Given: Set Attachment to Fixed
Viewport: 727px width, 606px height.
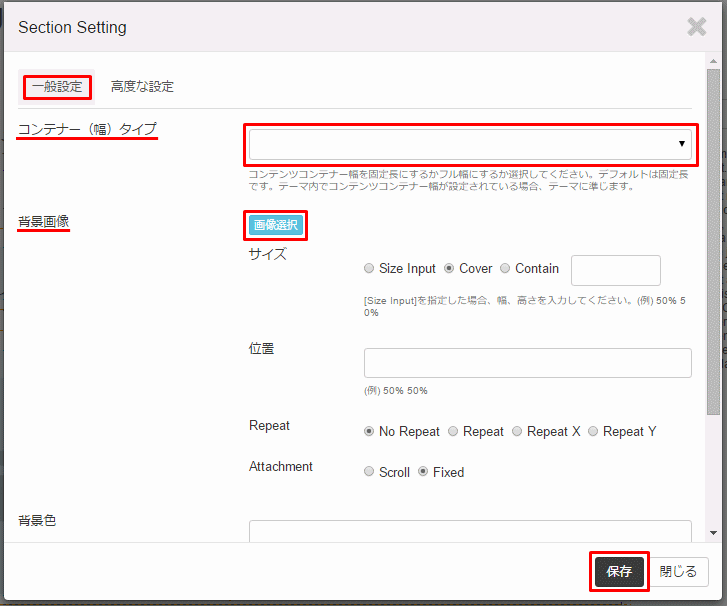Looking at the screenshot, I should pos(423,472).
